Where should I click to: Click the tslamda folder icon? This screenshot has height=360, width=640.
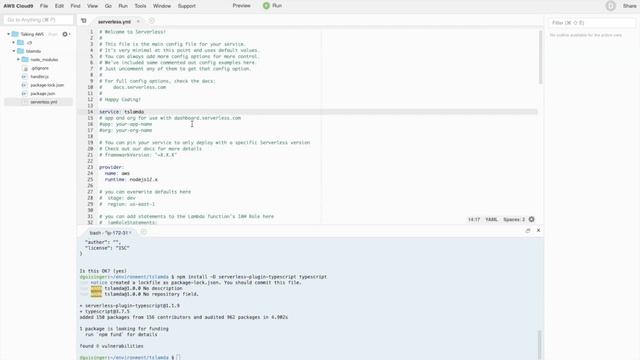click(20, 51)
